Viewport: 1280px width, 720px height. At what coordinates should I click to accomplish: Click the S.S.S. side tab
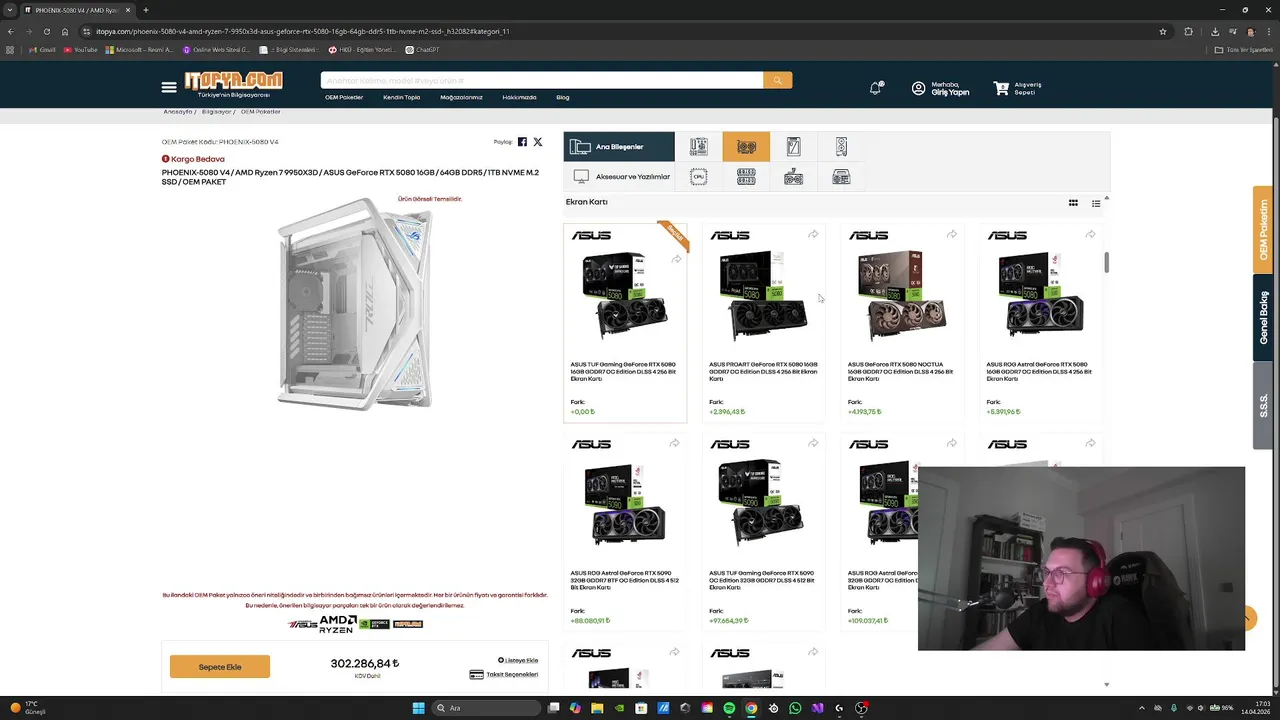click(x=1263, y=406)
